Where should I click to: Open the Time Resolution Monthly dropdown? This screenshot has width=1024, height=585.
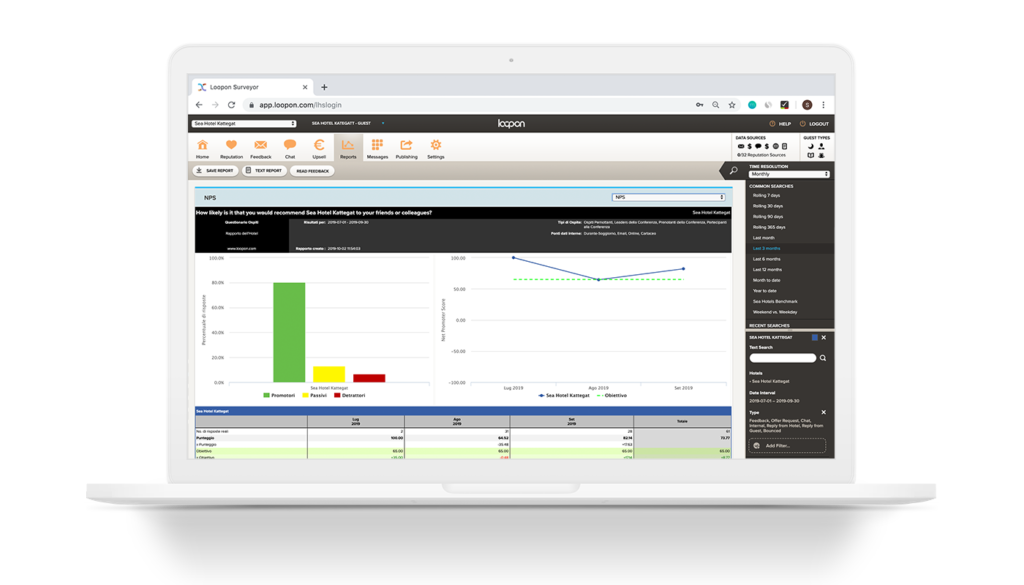[790, 174]
